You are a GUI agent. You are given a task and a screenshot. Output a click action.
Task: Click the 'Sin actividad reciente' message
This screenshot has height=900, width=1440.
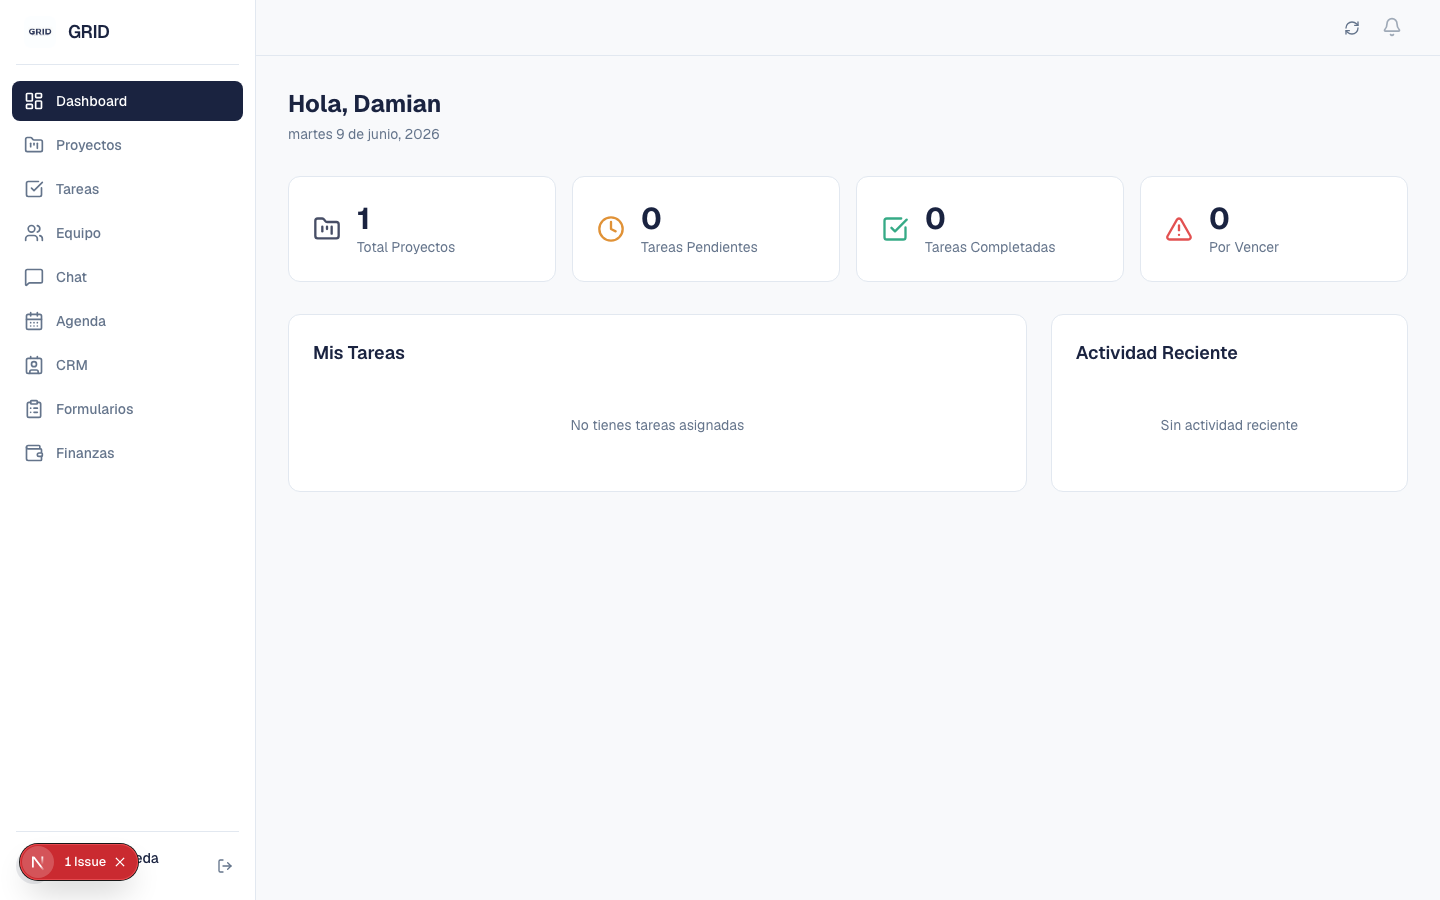click(x=1229, y=425)
